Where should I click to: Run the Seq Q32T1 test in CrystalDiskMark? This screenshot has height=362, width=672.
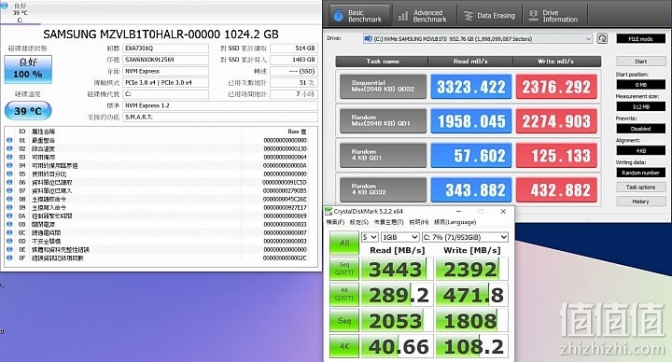tap(344, 269)
